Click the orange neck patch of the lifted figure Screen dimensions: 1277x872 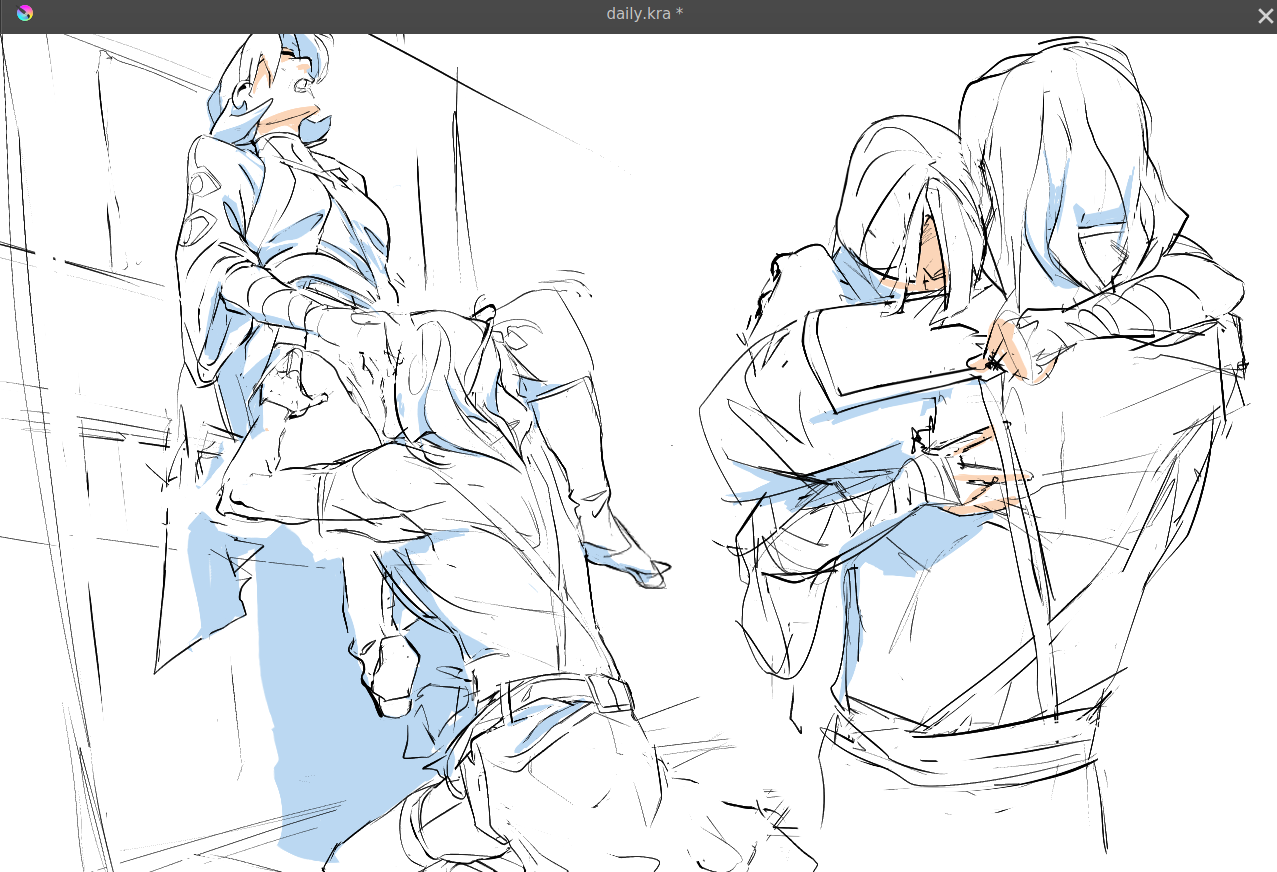(x=287, y=118)
